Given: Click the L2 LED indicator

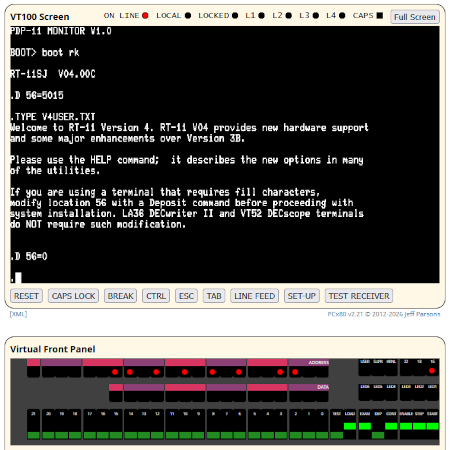Looking at the screenshot, I should click(289, 15).
